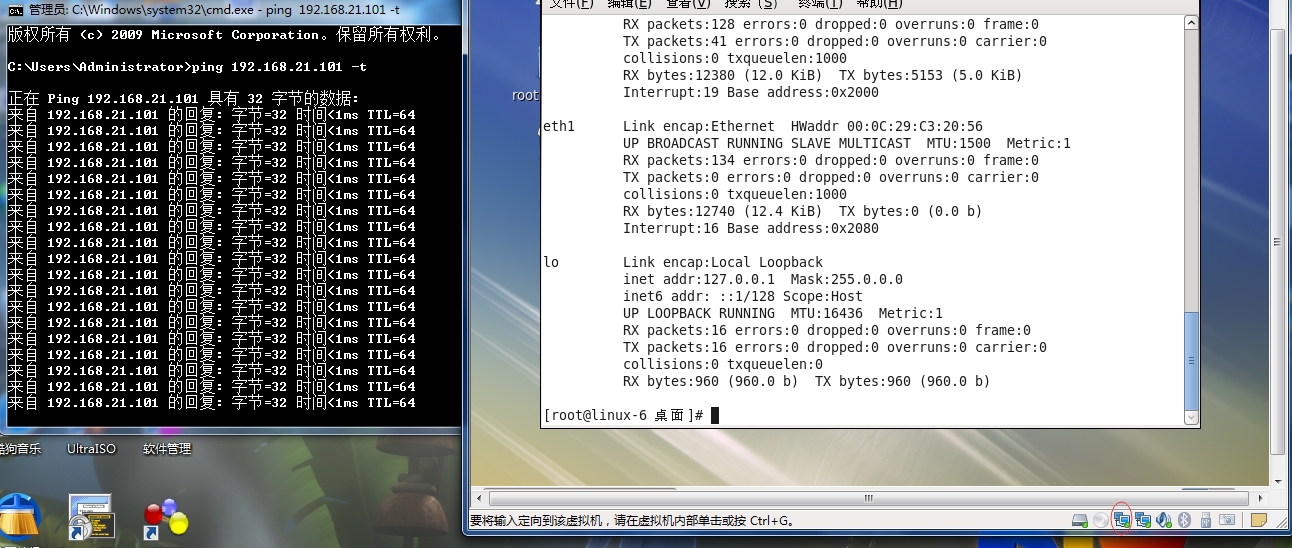Click the 'lo' interface name in terminal
This screenshot has height=548, width=1292.
tap(551, 262)
